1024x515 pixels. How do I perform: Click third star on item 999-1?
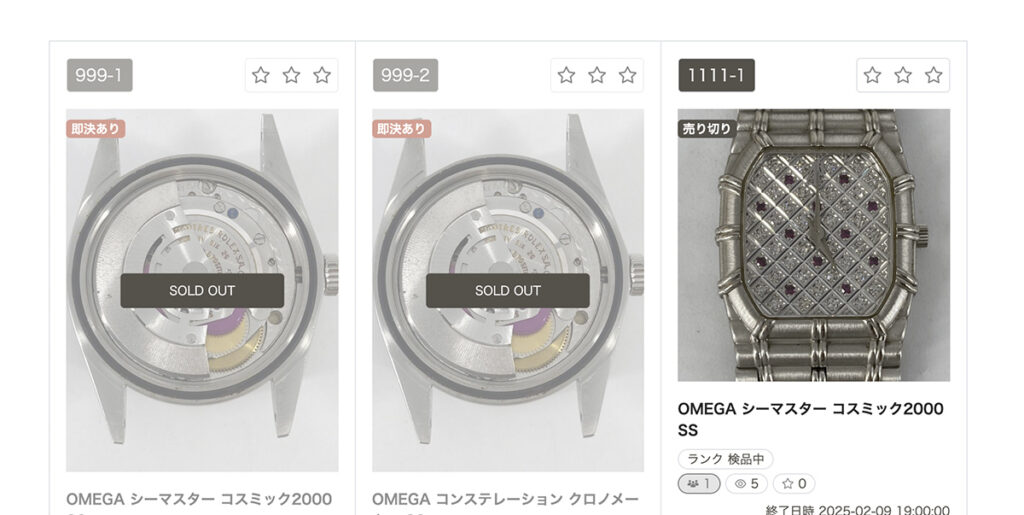click(322, 75)
